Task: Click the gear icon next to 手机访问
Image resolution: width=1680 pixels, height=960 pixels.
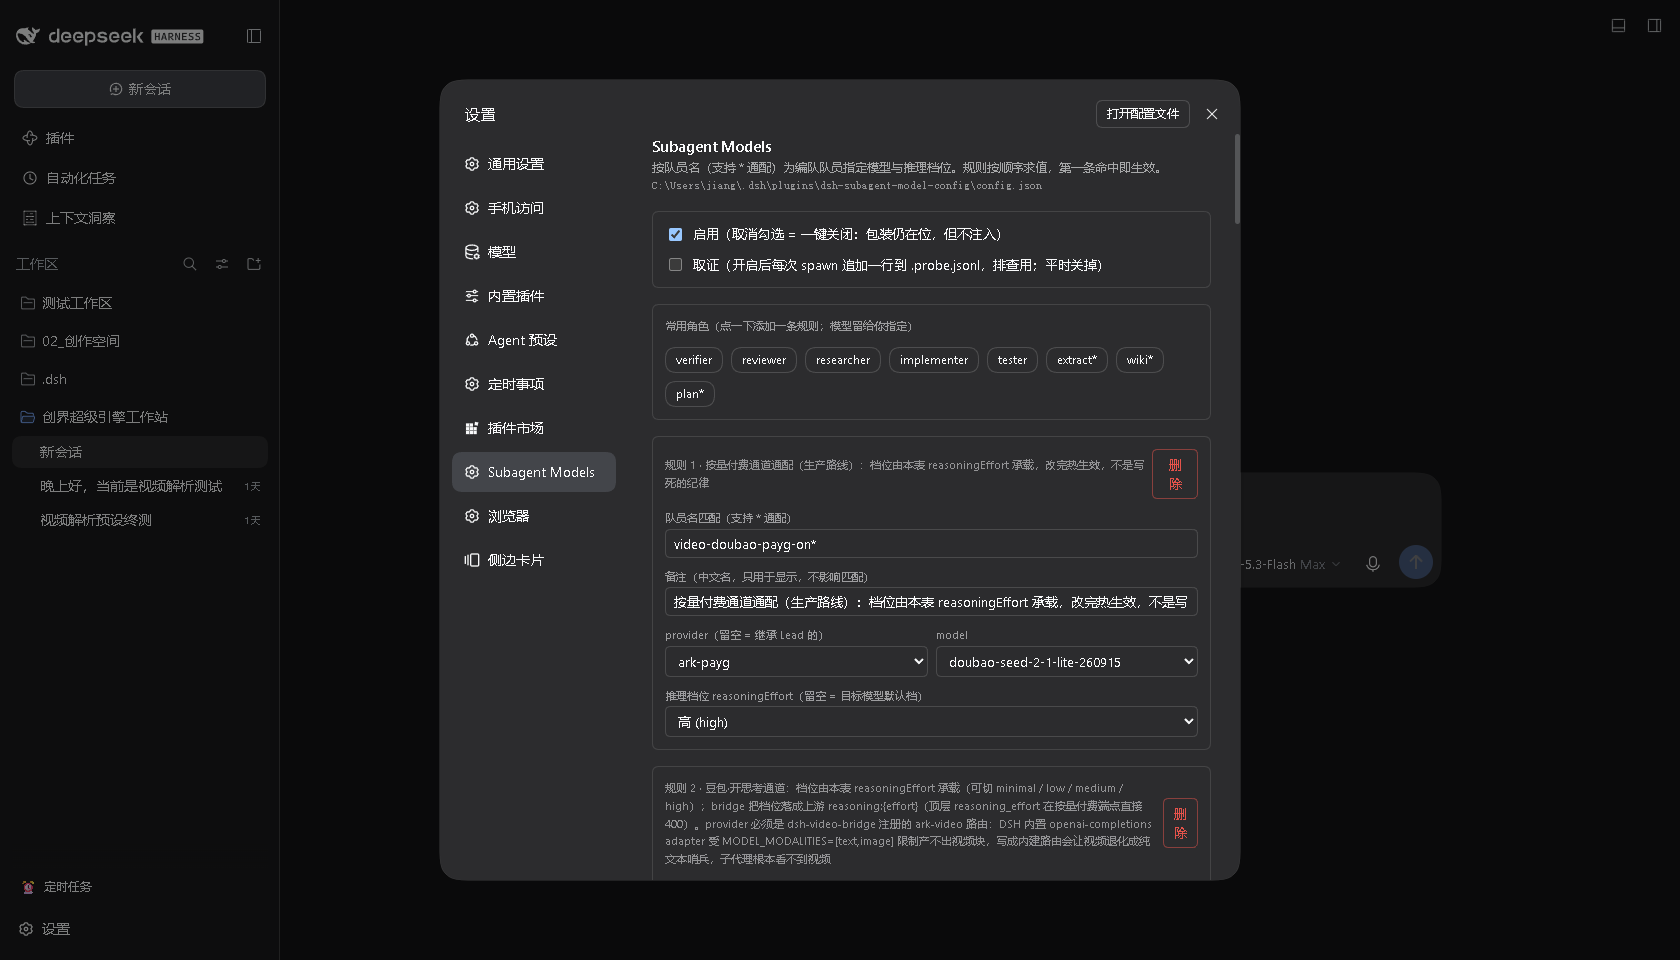Action: tap(472, 208)
